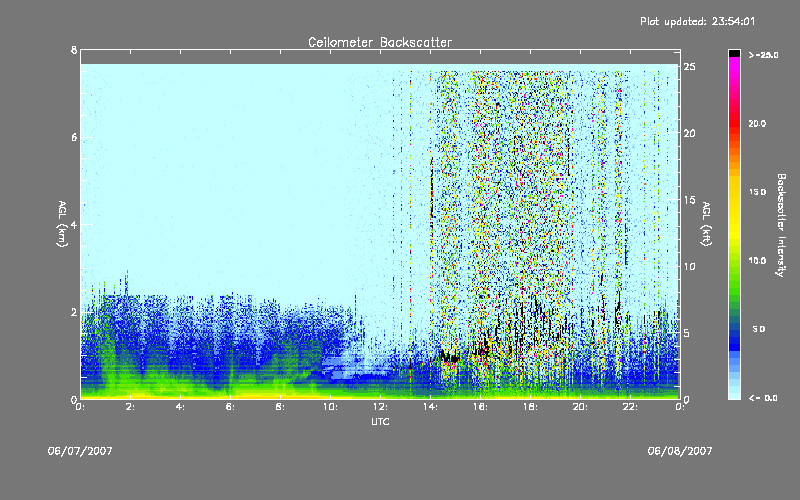This screenshot has height=500, width=800.
Task: Click the "5.0" color bar value
Action: (759, 329)
